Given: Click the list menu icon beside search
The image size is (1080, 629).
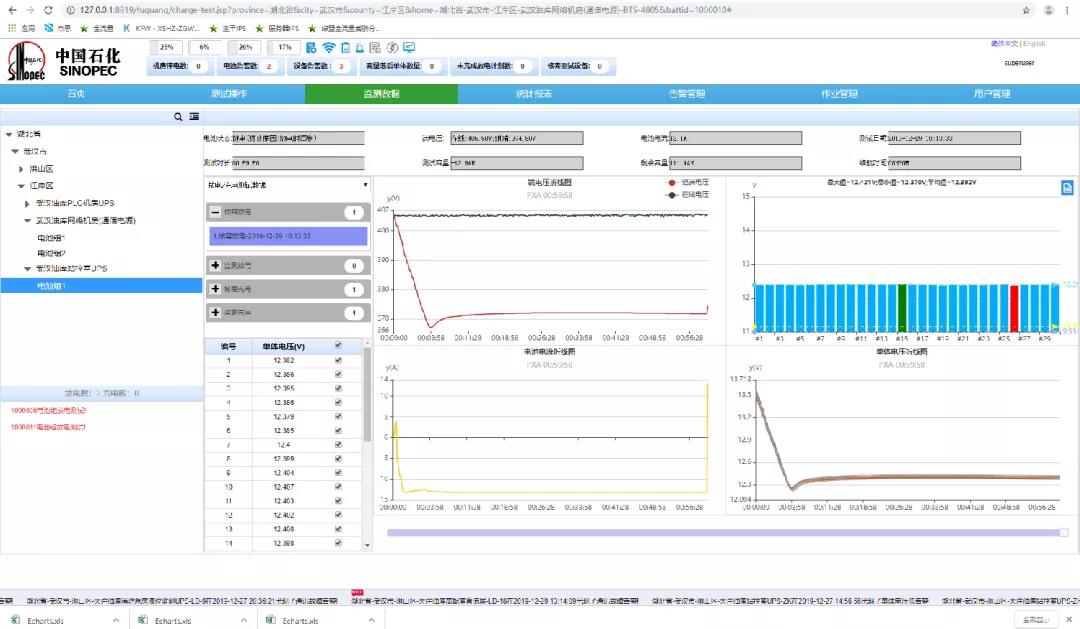Looking at the screenshot, I should point(194,117).
